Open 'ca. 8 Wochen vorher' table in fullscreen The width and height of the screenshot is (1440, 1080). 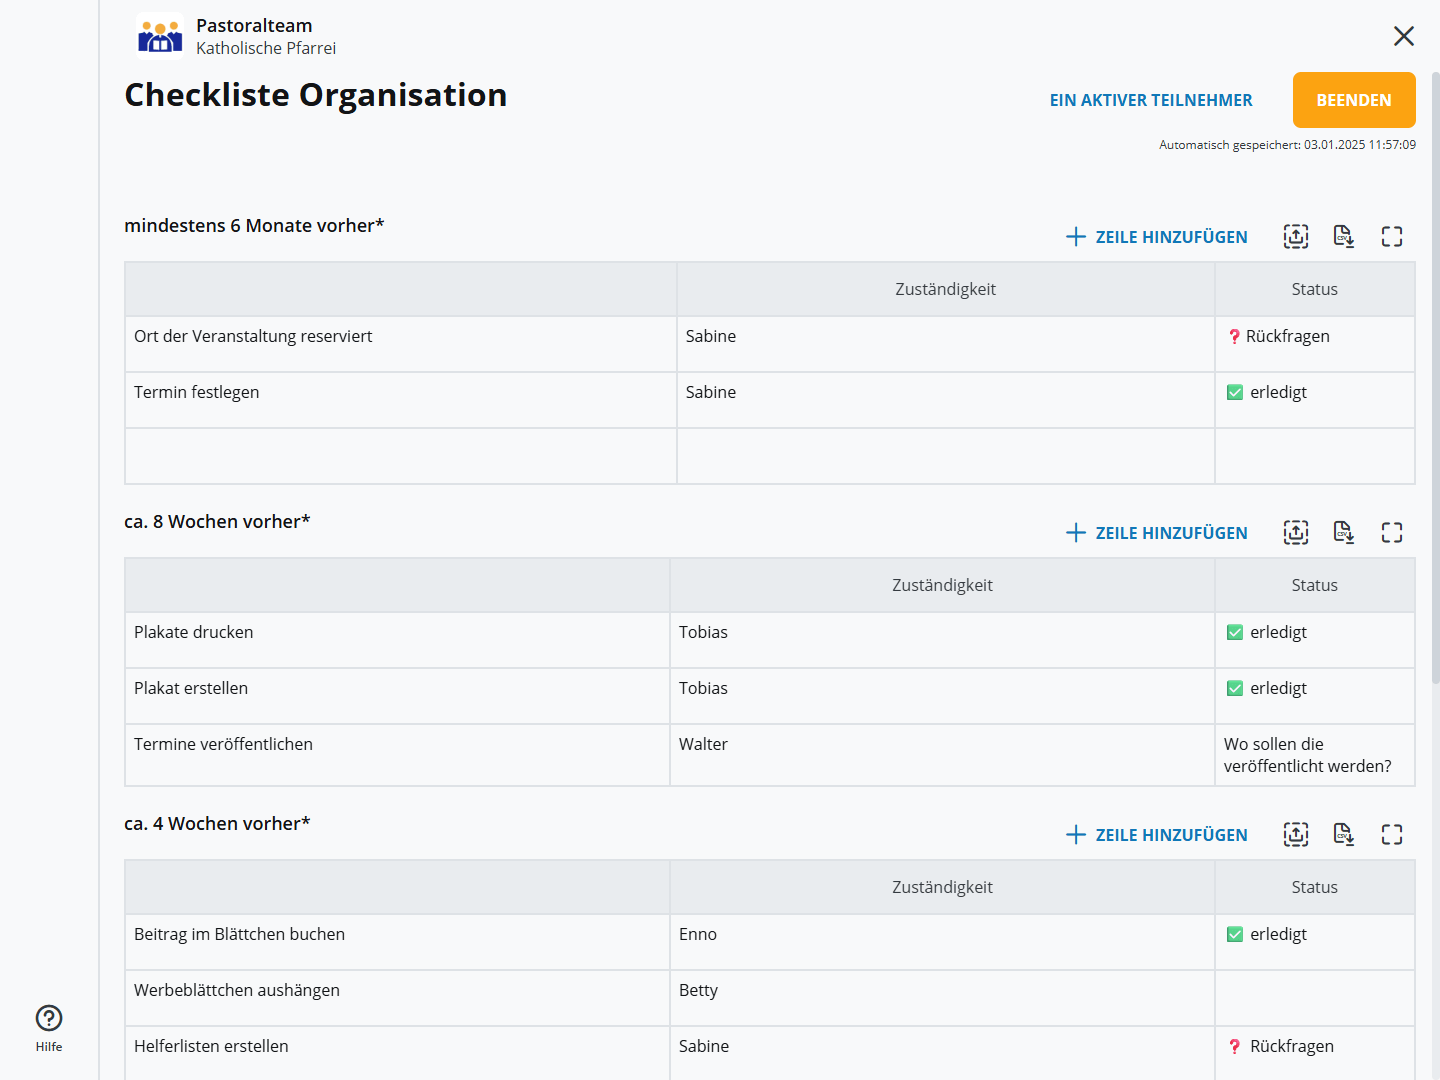pyautogui.click(x=1392, y=532)
